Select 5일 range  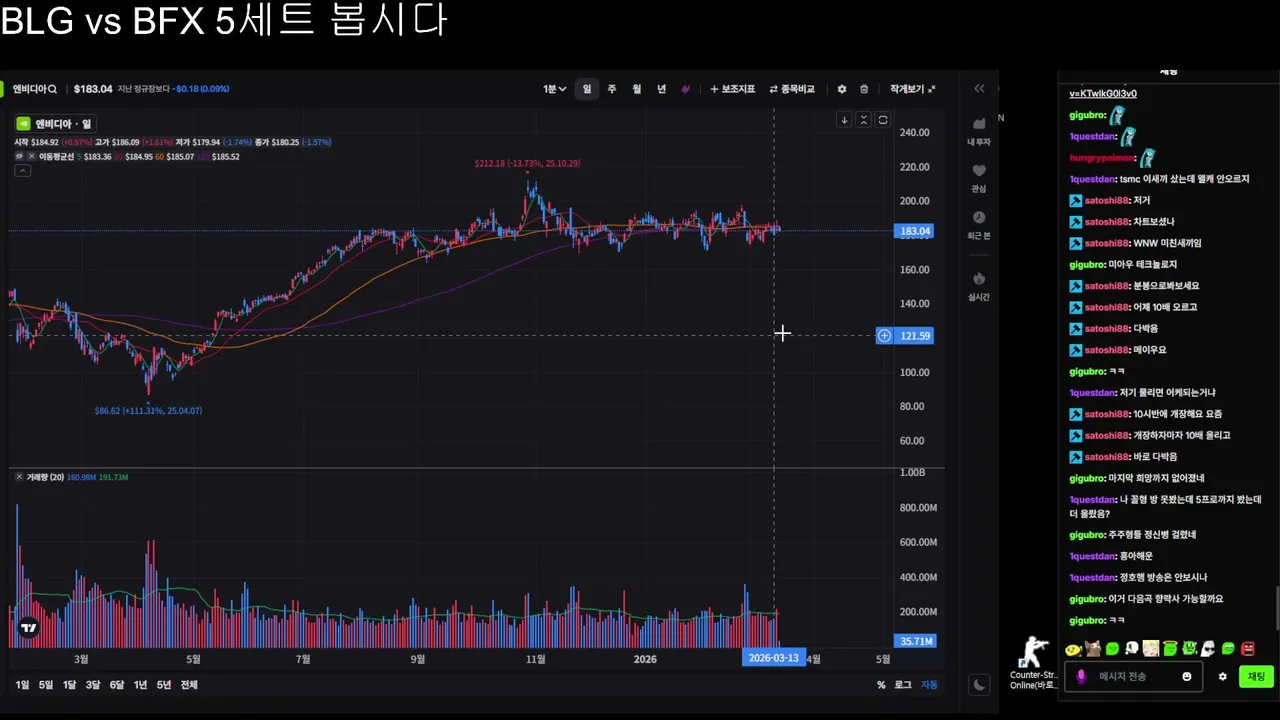[46, 685]
